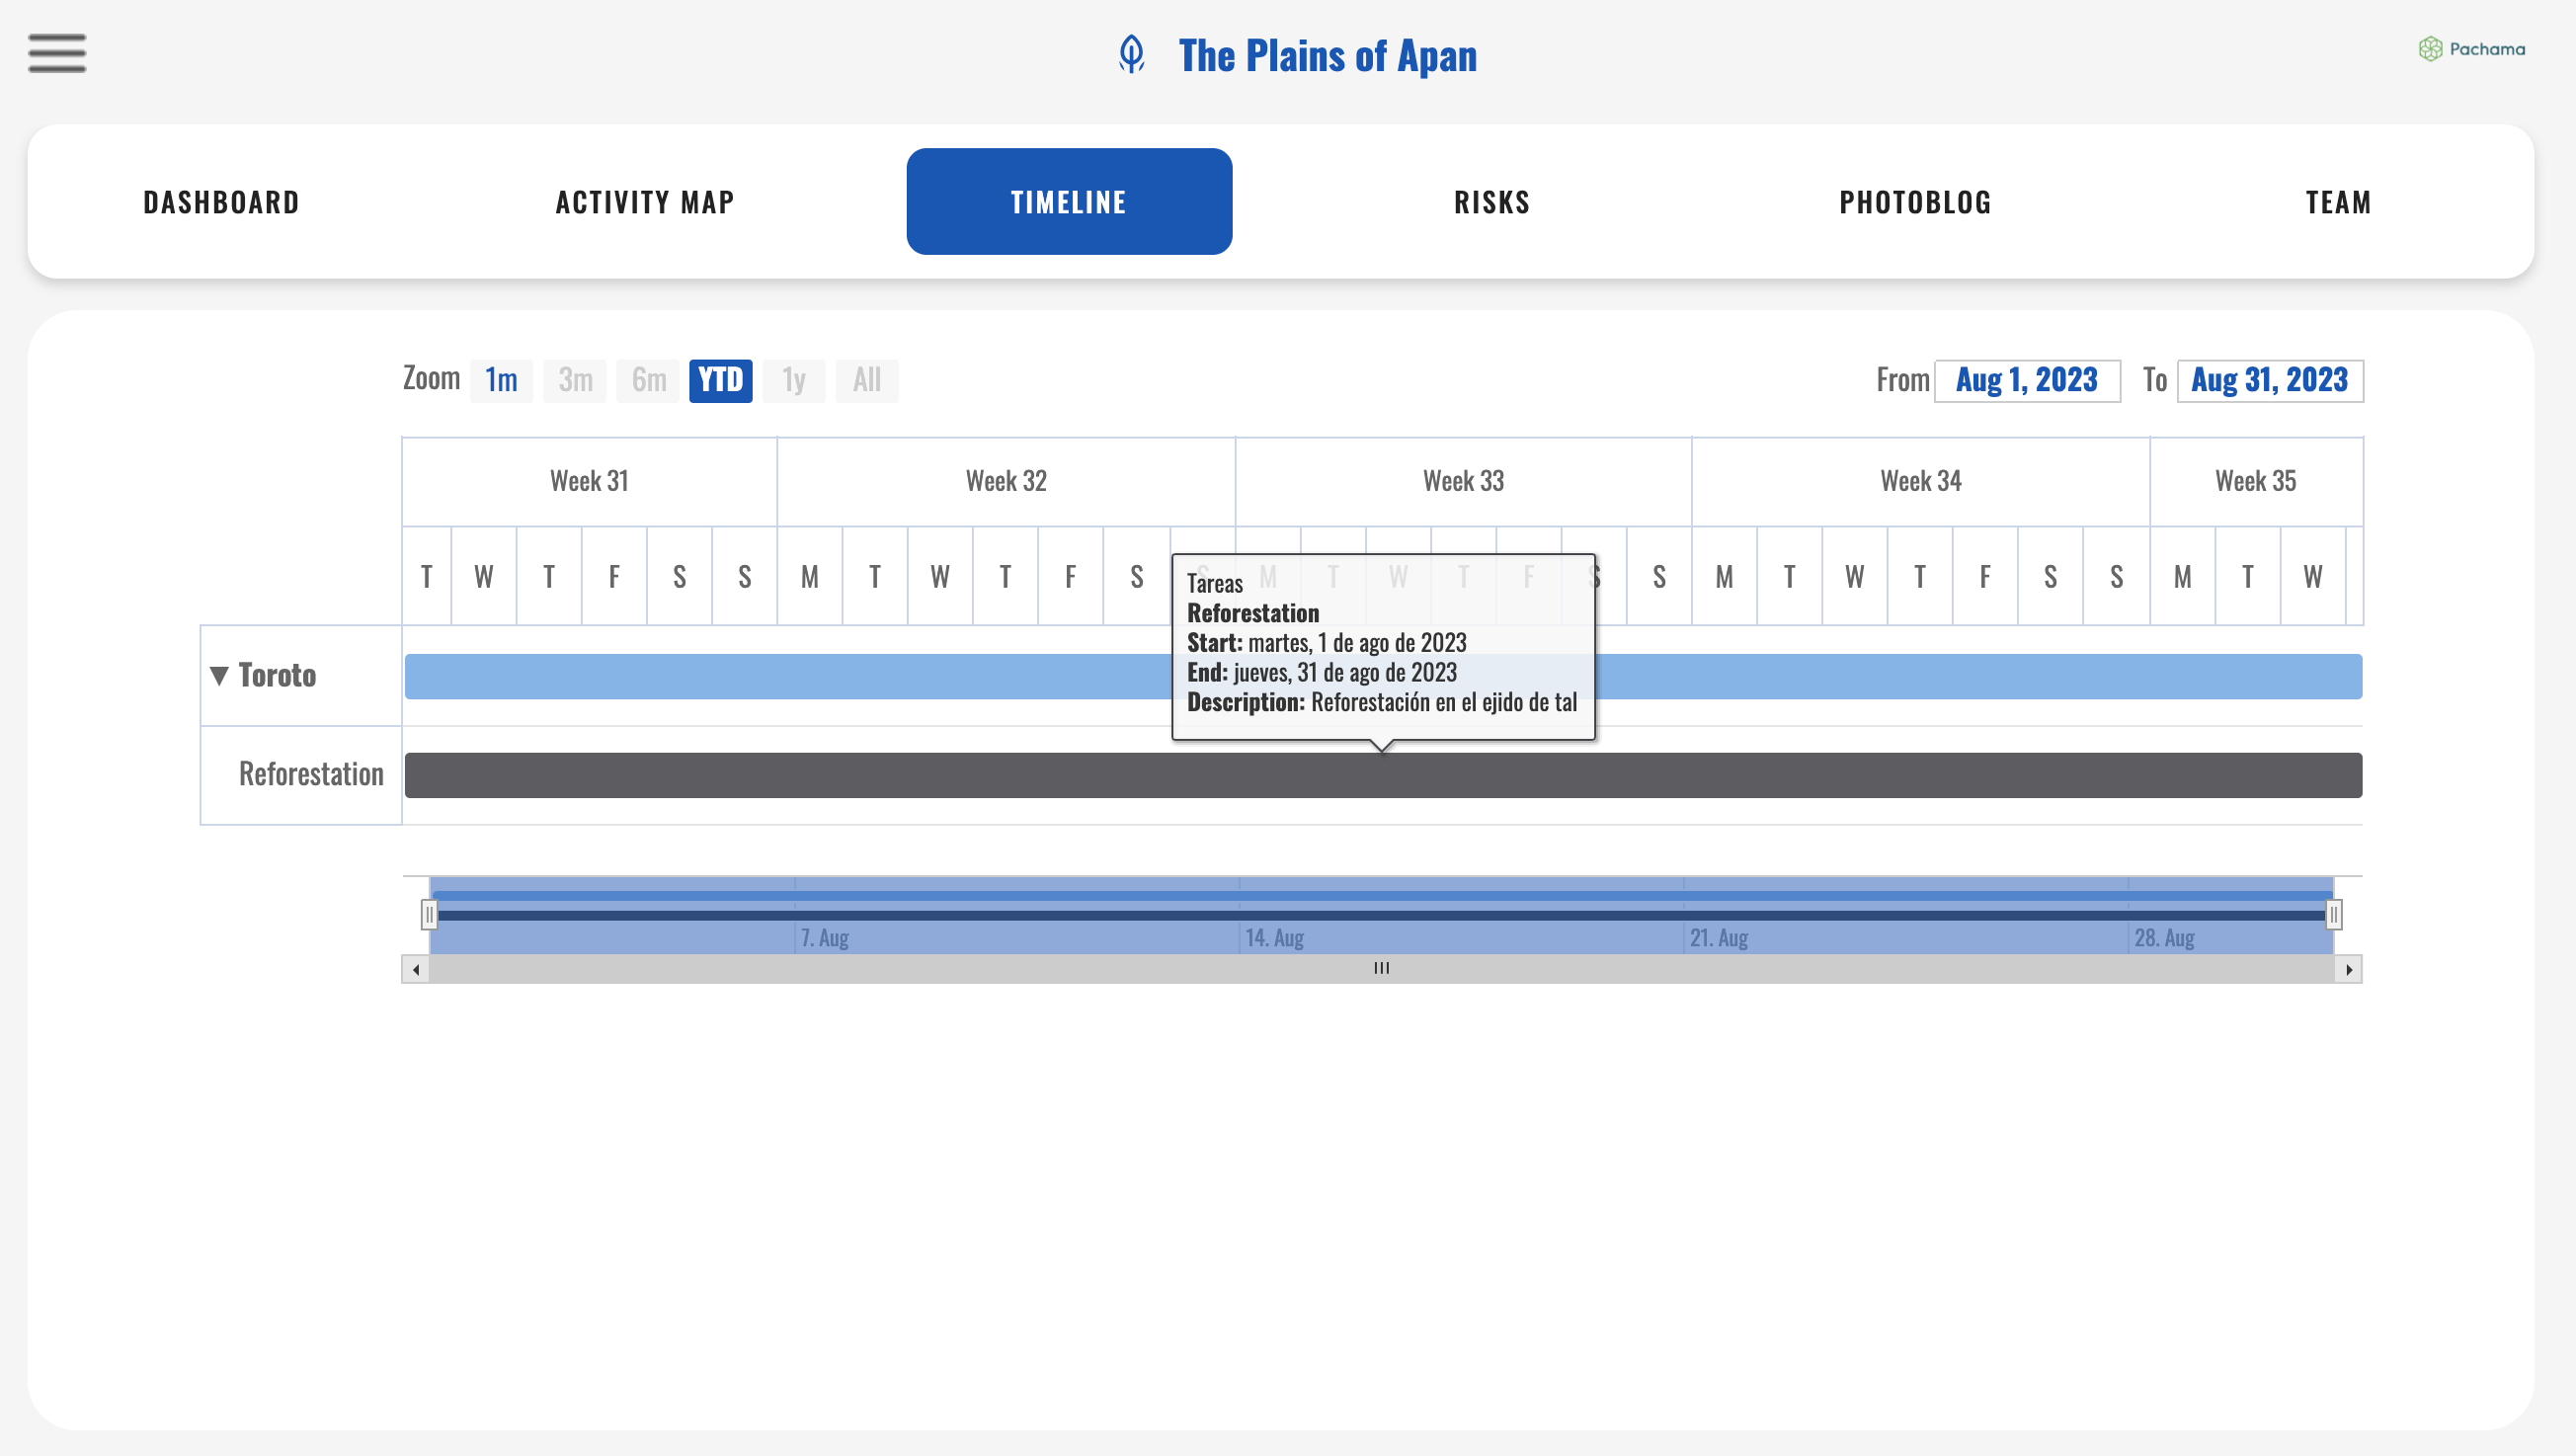The width and height of the screenshot is (2576, 1456).
Task: Open the Dashboard tab
Action: coord(221,202)
